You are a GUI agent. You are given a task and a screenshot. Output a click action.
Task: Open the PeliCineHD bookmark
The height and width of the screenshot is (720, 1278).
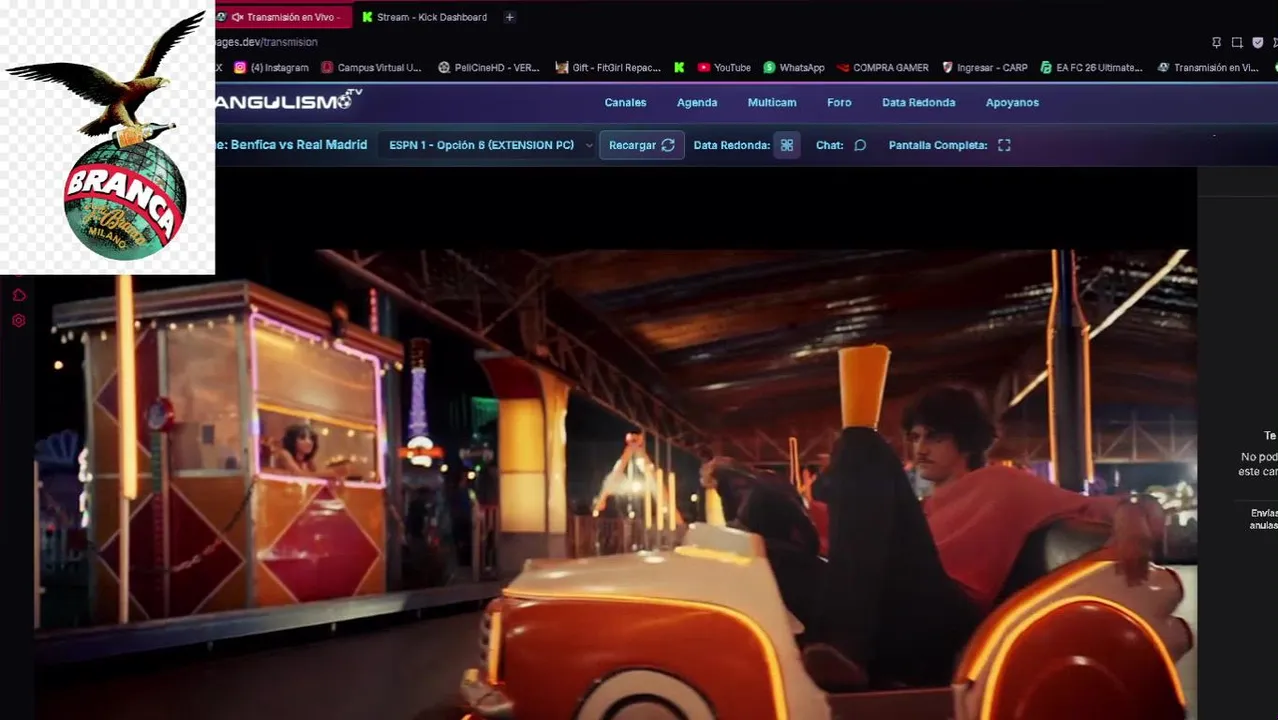(489, 68)
